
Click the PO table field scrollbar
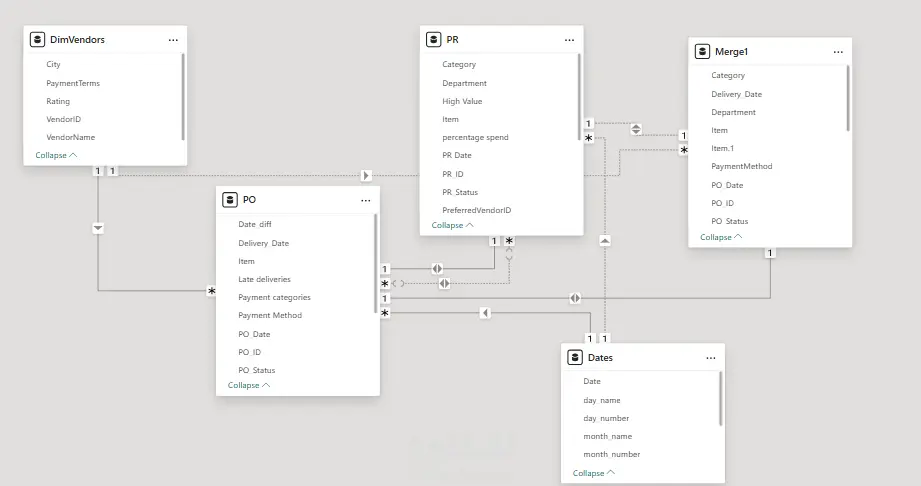[x=375, y=263]
